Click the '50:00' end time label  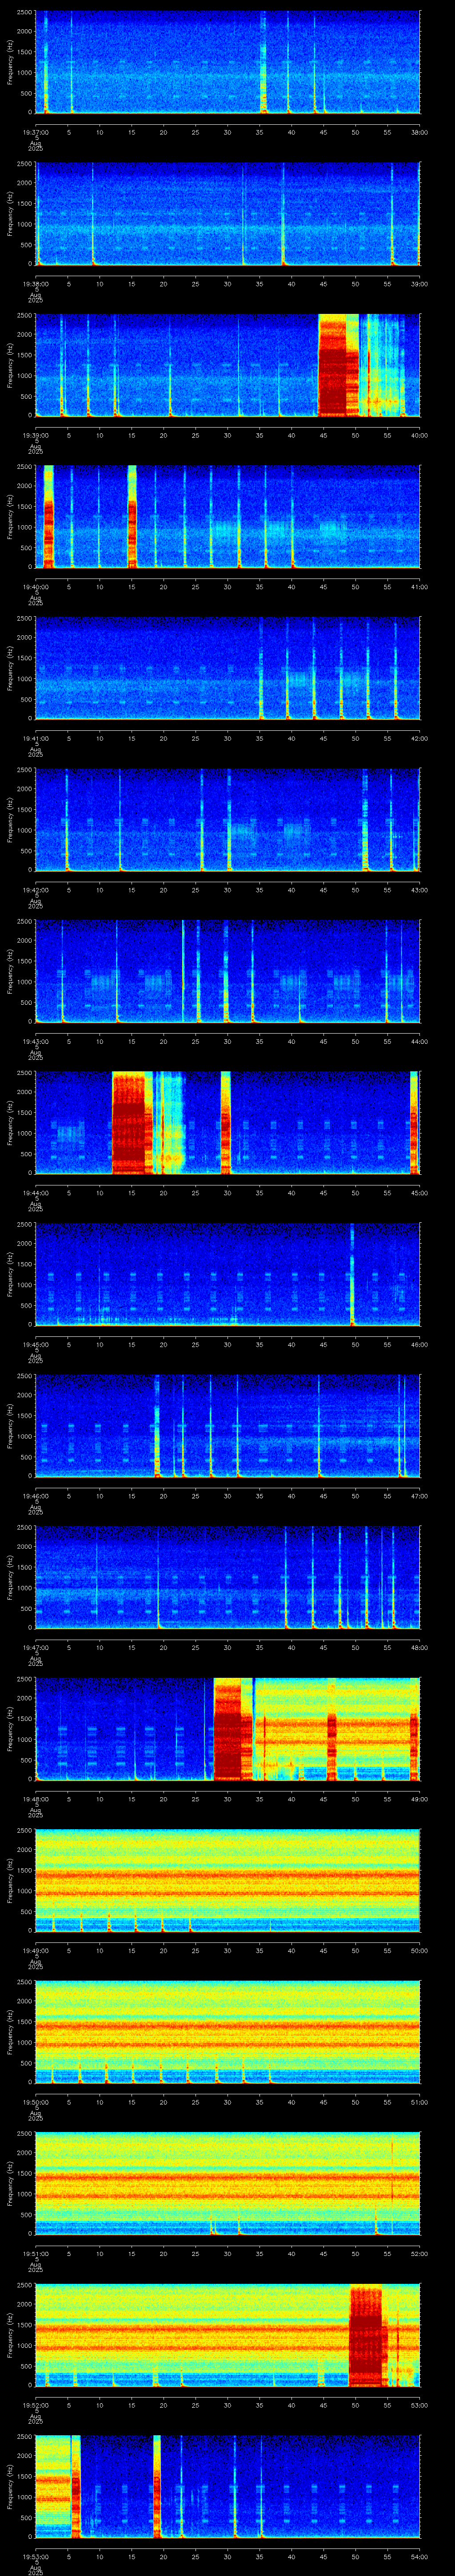[x=419, y=1950]
